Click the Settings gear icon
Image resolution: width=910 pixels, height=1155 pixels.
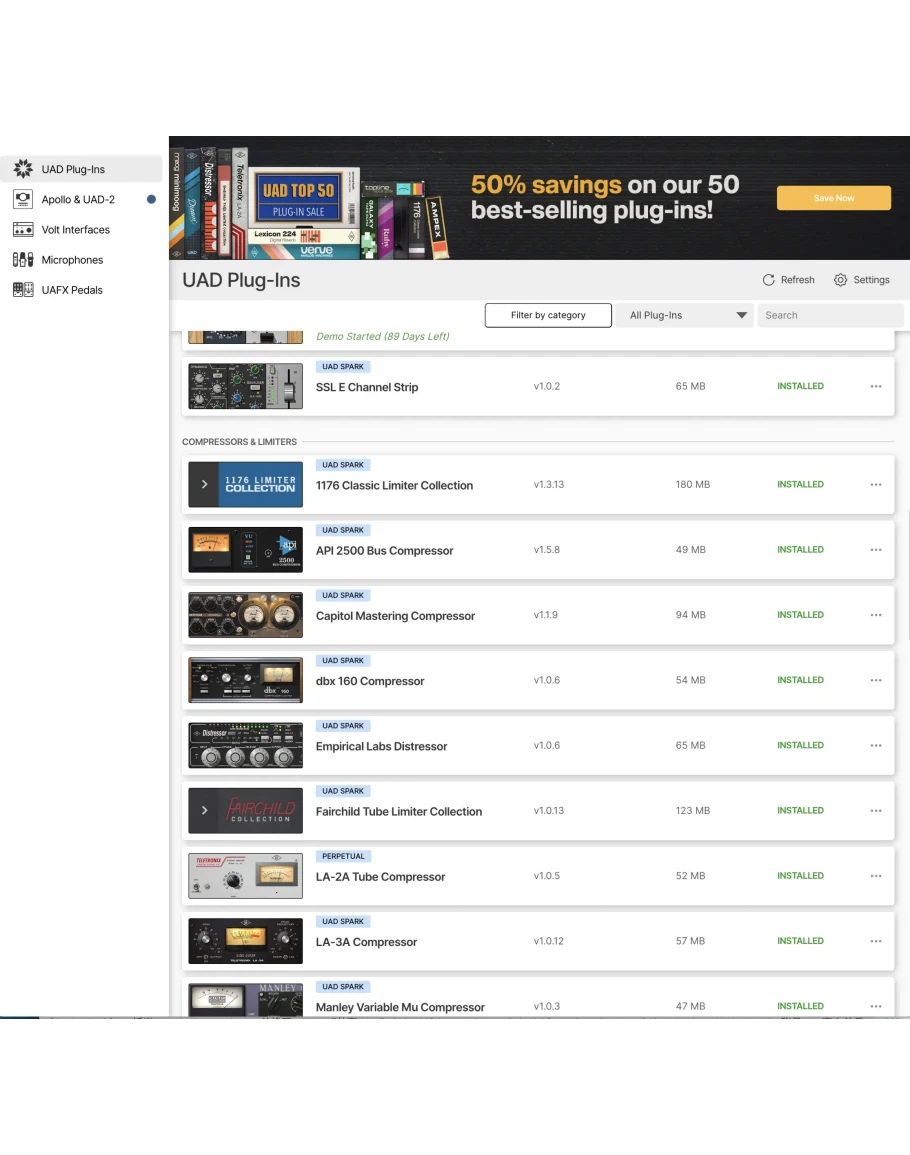(840, 280)
